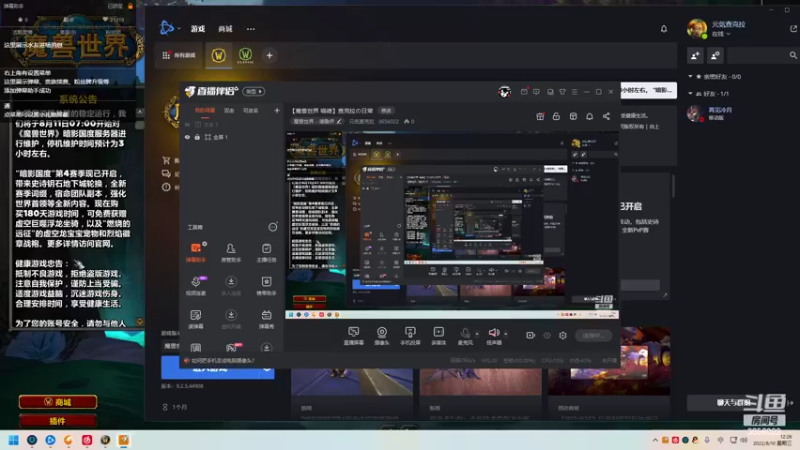The image size is (800, 450).
Task: Open 所有游戏 all games grid
Action: pos(179,55)
